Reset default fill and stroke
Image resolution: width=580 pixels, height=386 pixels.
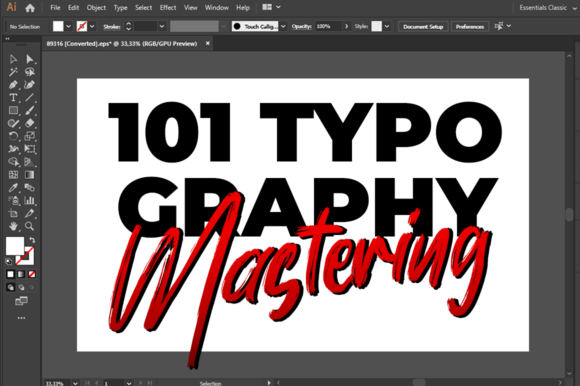tap(9, 262)
